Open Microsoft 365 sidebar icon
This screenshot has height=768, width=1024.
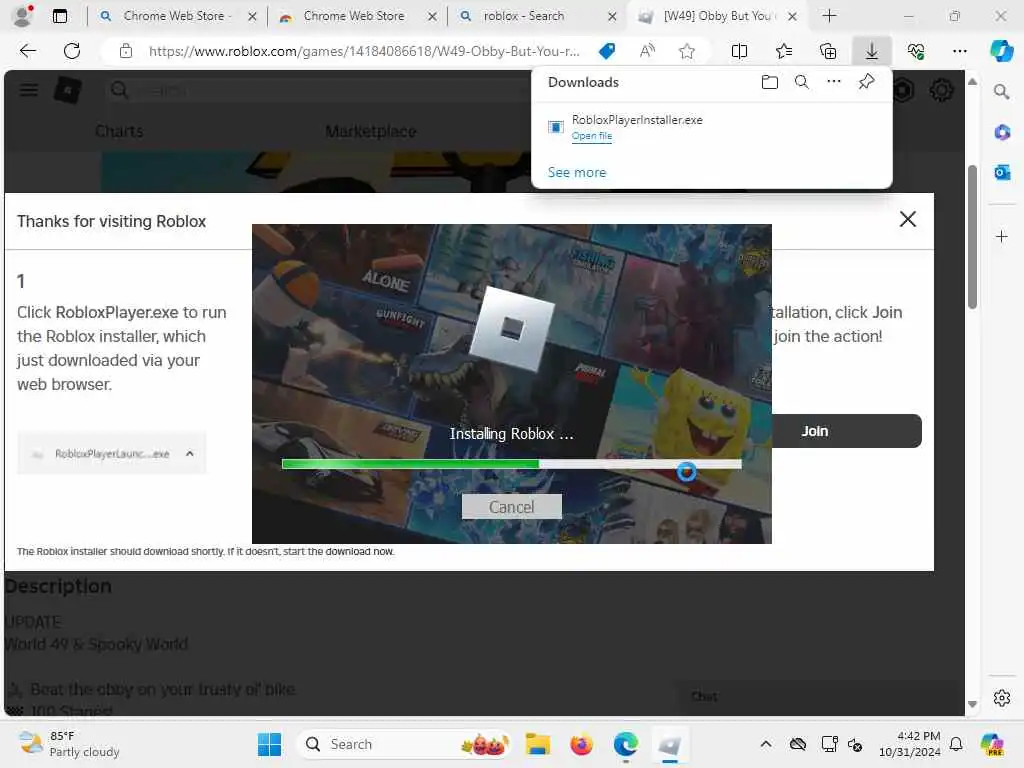[1002, 133]
